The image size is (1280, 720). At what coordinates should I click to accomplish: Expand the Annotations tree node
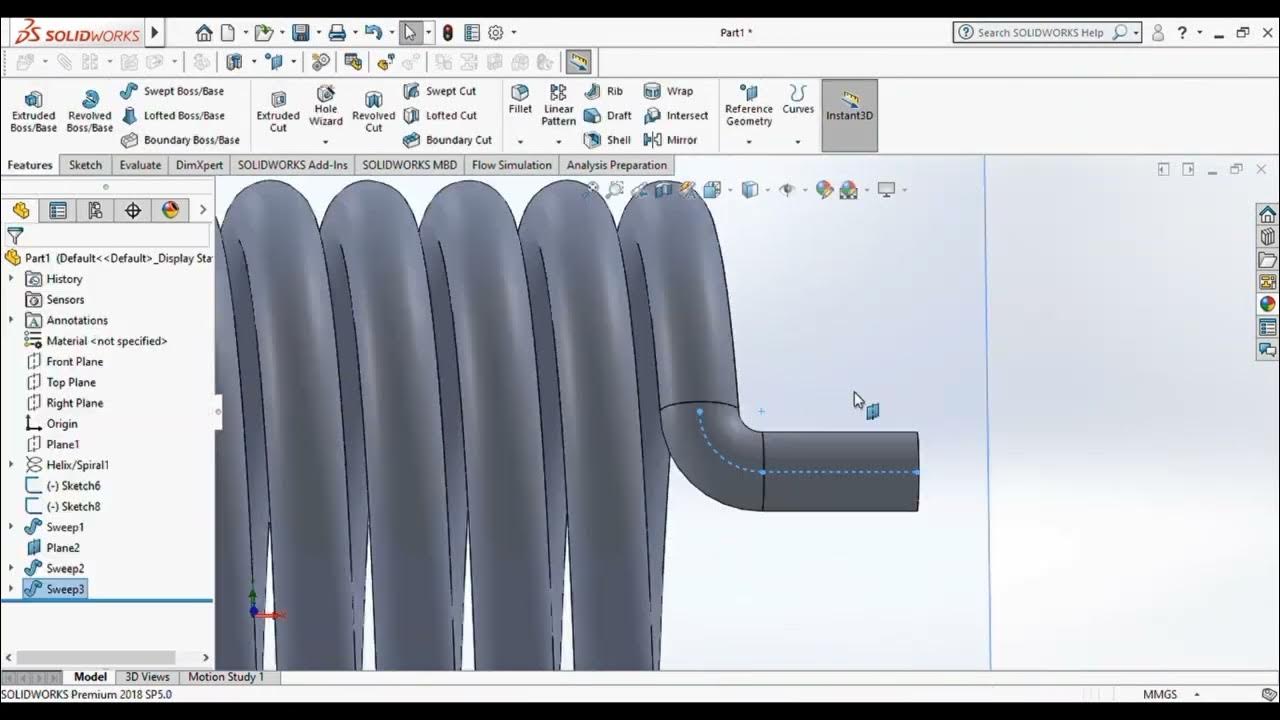tap(11, 320)
